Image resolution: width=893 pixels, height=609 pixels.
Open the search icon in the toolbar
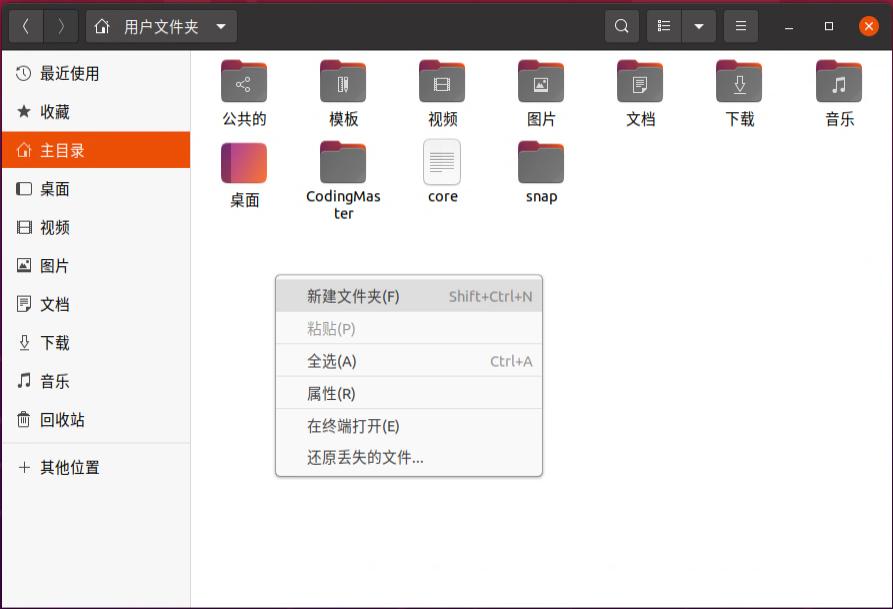click(x=621, y=26)
